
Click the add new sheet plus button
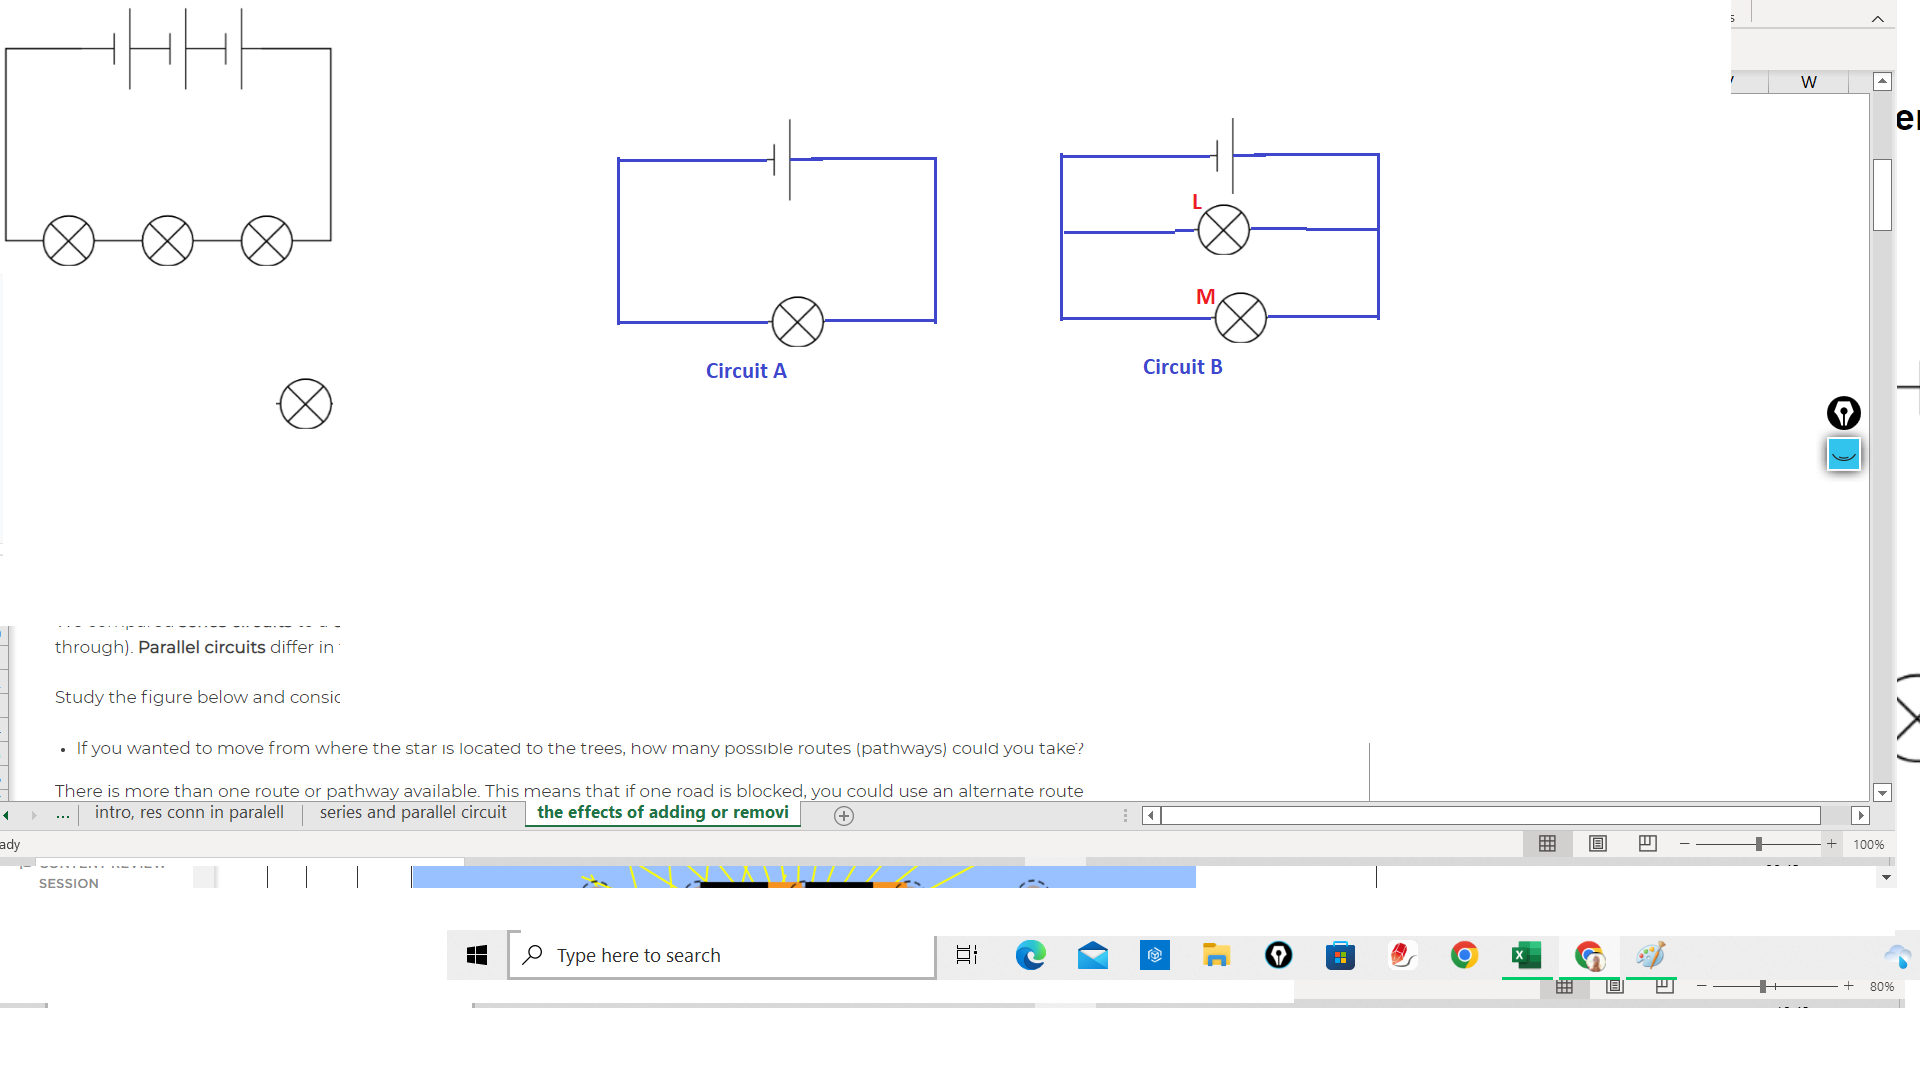843,816
